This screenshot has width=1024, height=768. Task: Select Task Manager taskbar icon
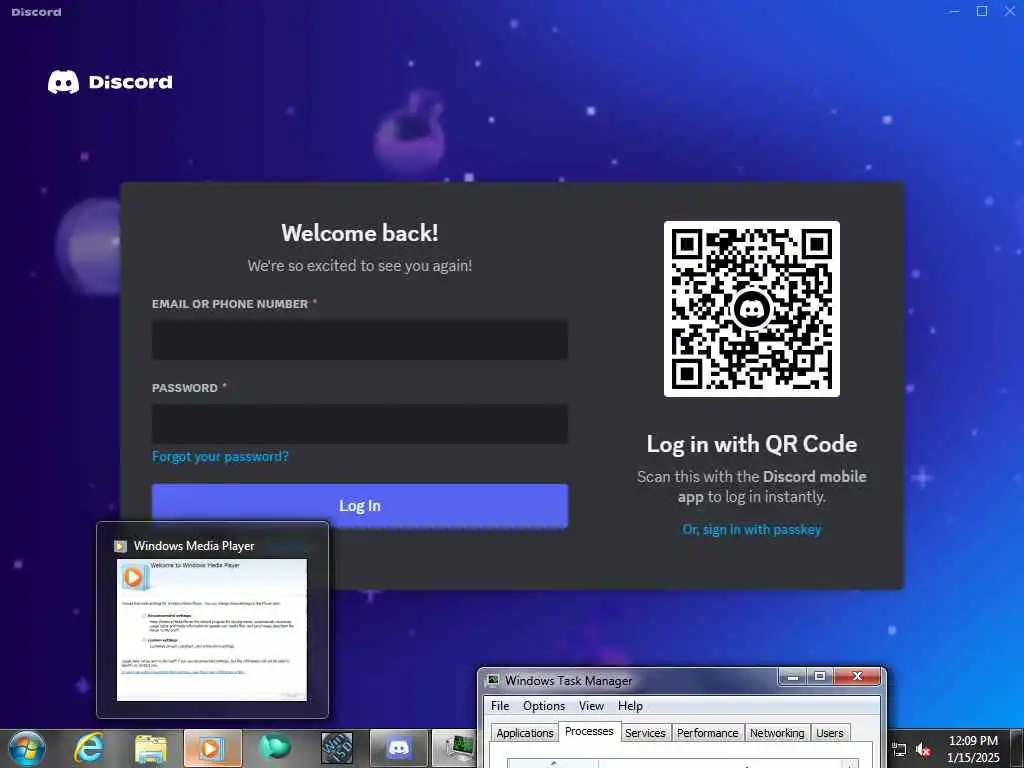[x=455, y=749]
